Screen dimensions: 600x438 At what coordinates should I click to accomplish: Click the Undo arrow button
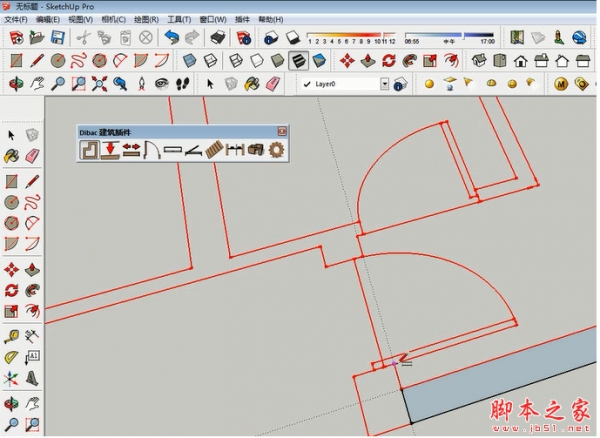point(172,37)
